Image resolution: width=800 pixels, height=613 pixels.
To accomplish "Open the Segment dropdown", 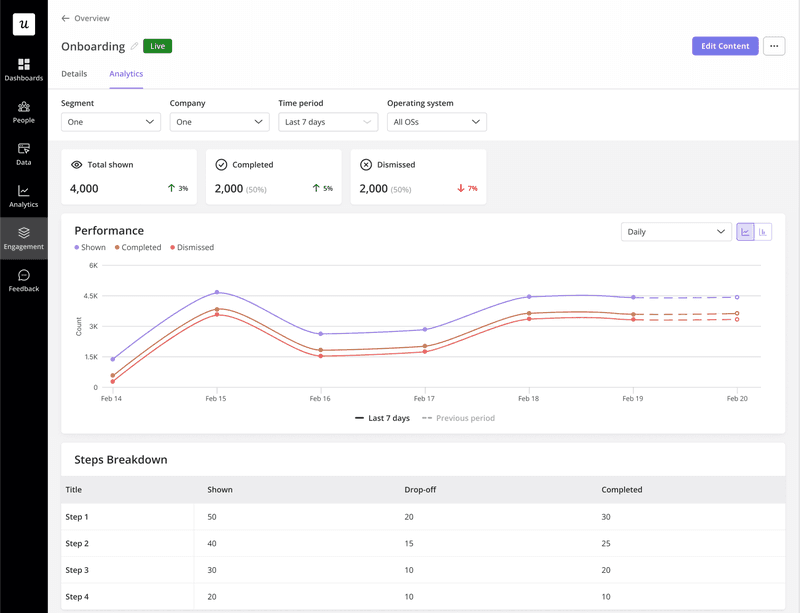I will click(x=110, y=121).
